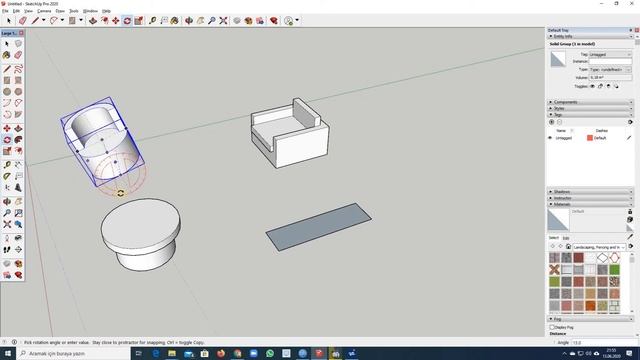Image resolution: width=640 pixels, height=360 pixels.
Task: Collapse the Tags panel
Action: (590, 115)
